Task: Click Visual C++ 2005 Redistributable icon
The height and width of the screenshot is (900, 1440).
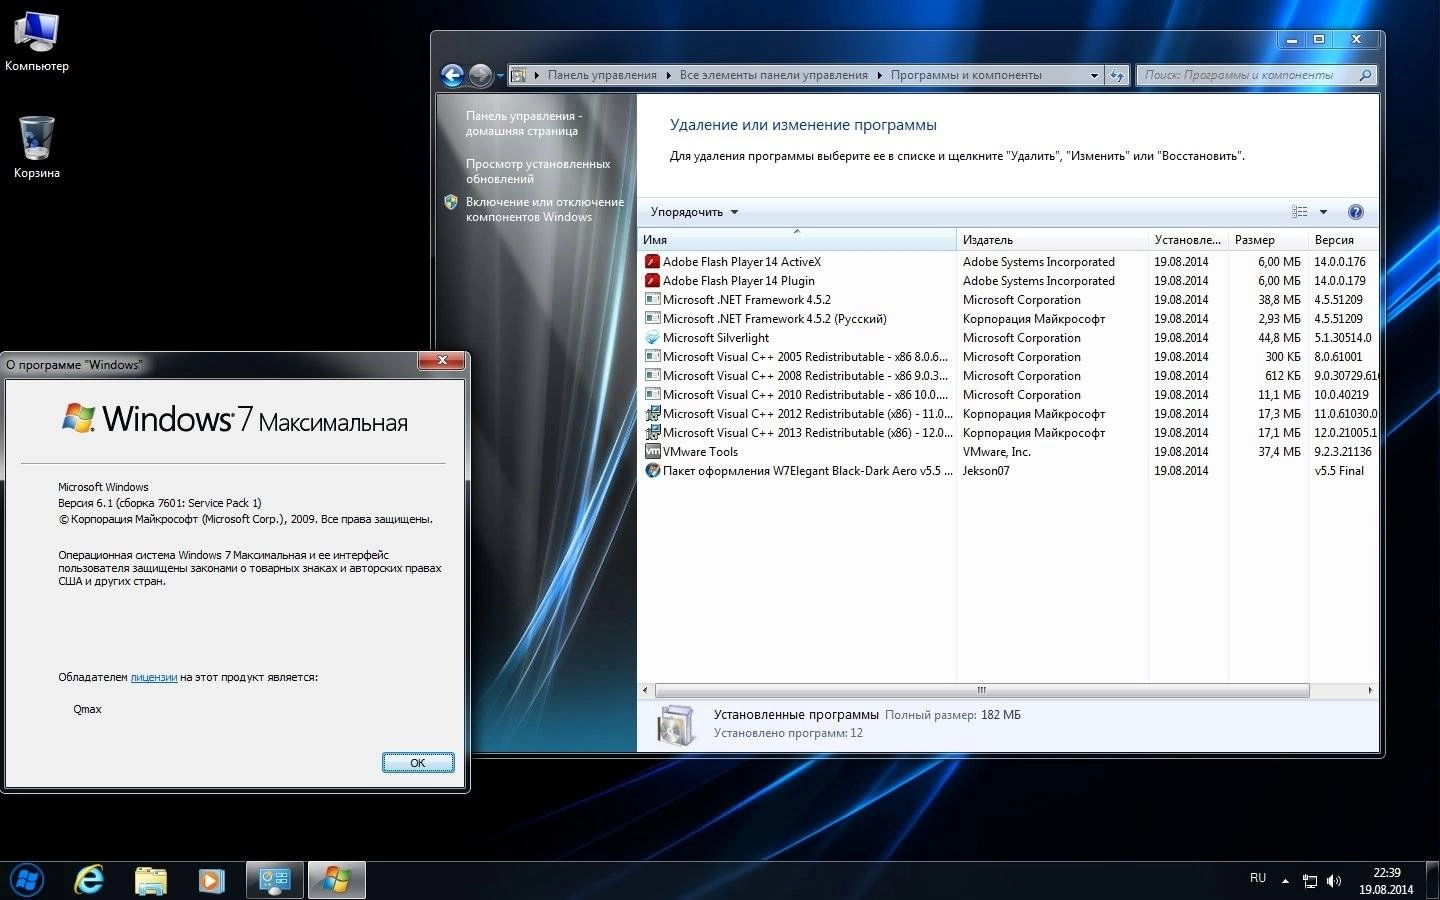Action: [x=652, y=357]
